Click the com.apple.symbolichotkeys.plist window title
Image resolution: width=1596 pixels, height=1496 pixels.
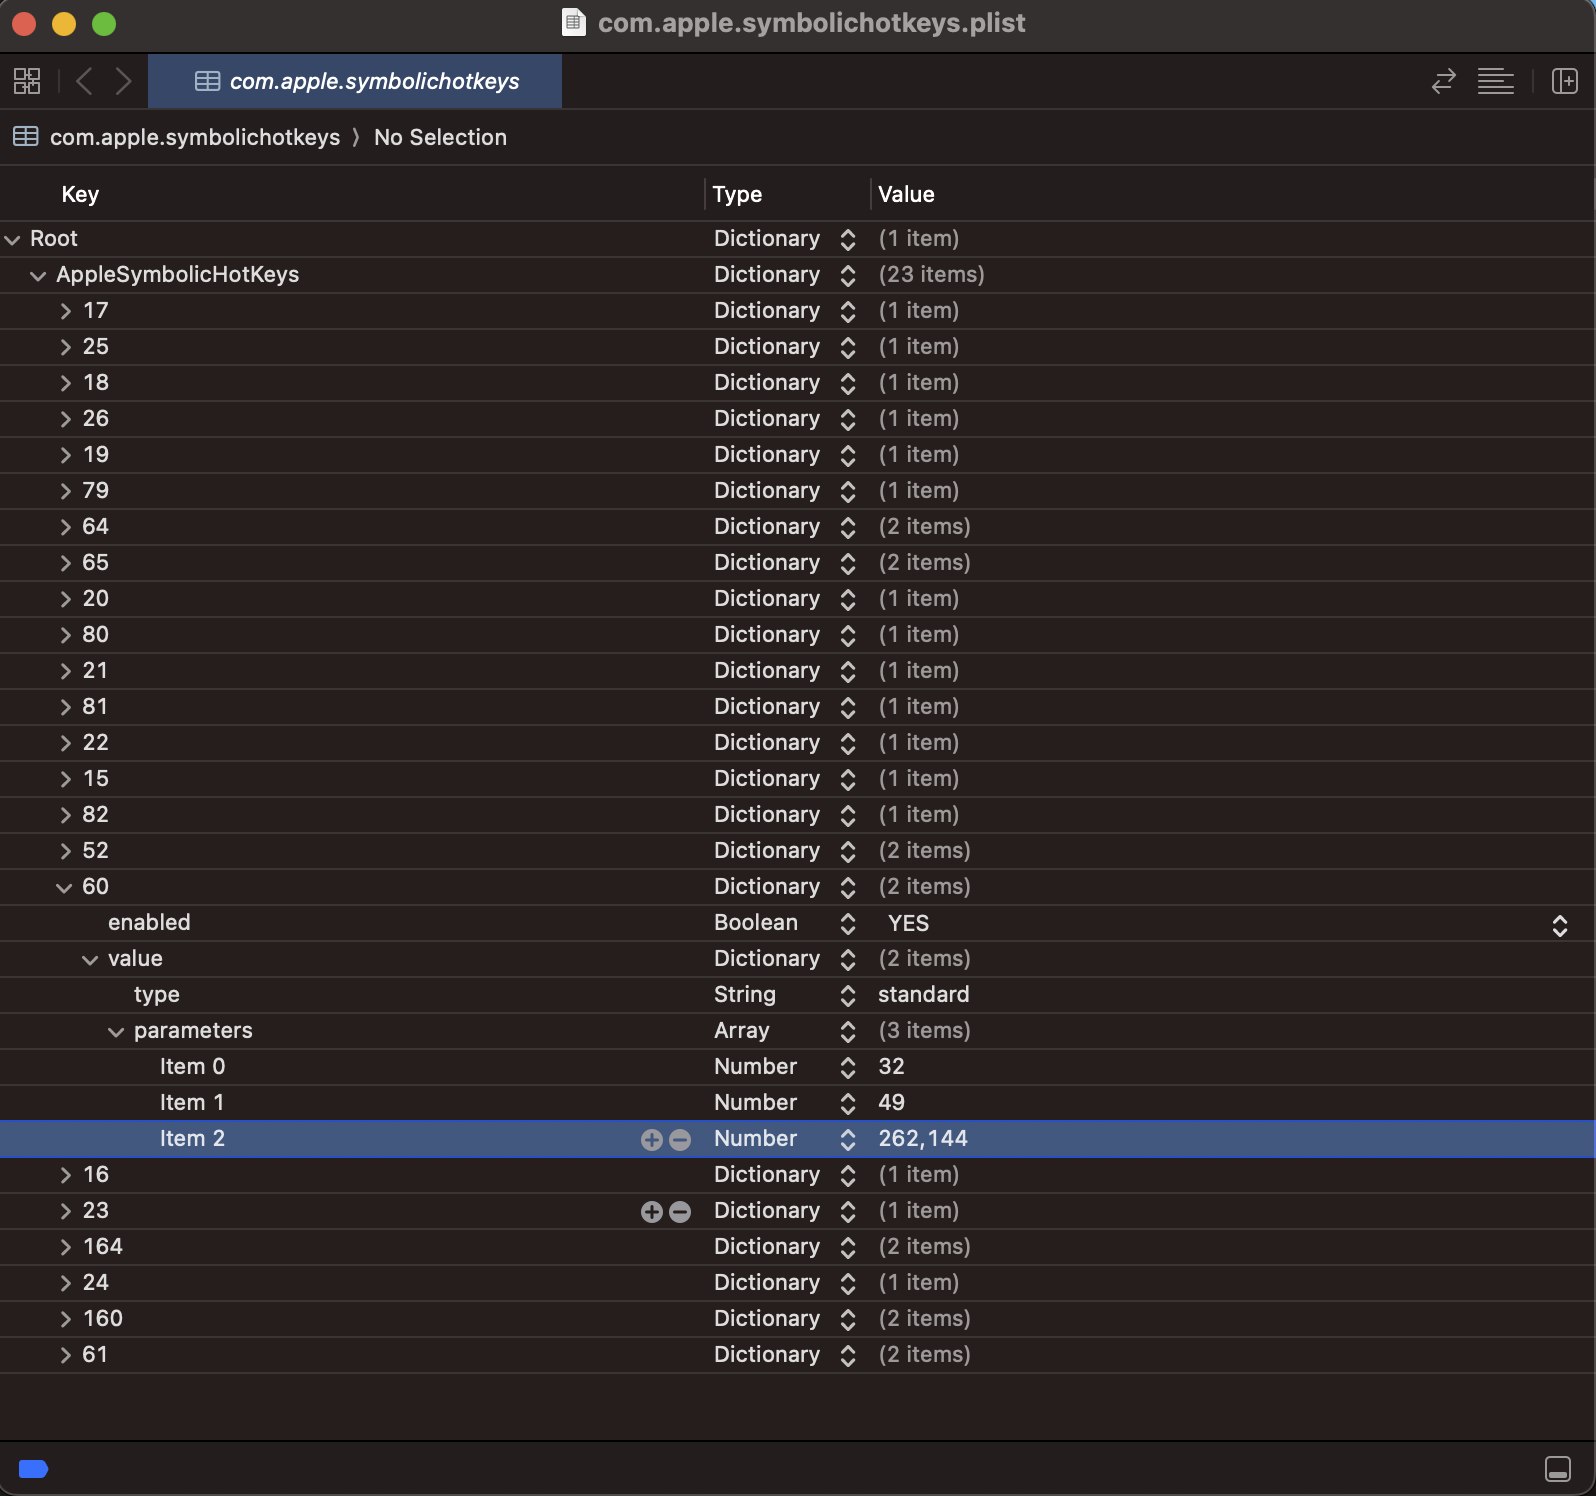coord(811,22)
